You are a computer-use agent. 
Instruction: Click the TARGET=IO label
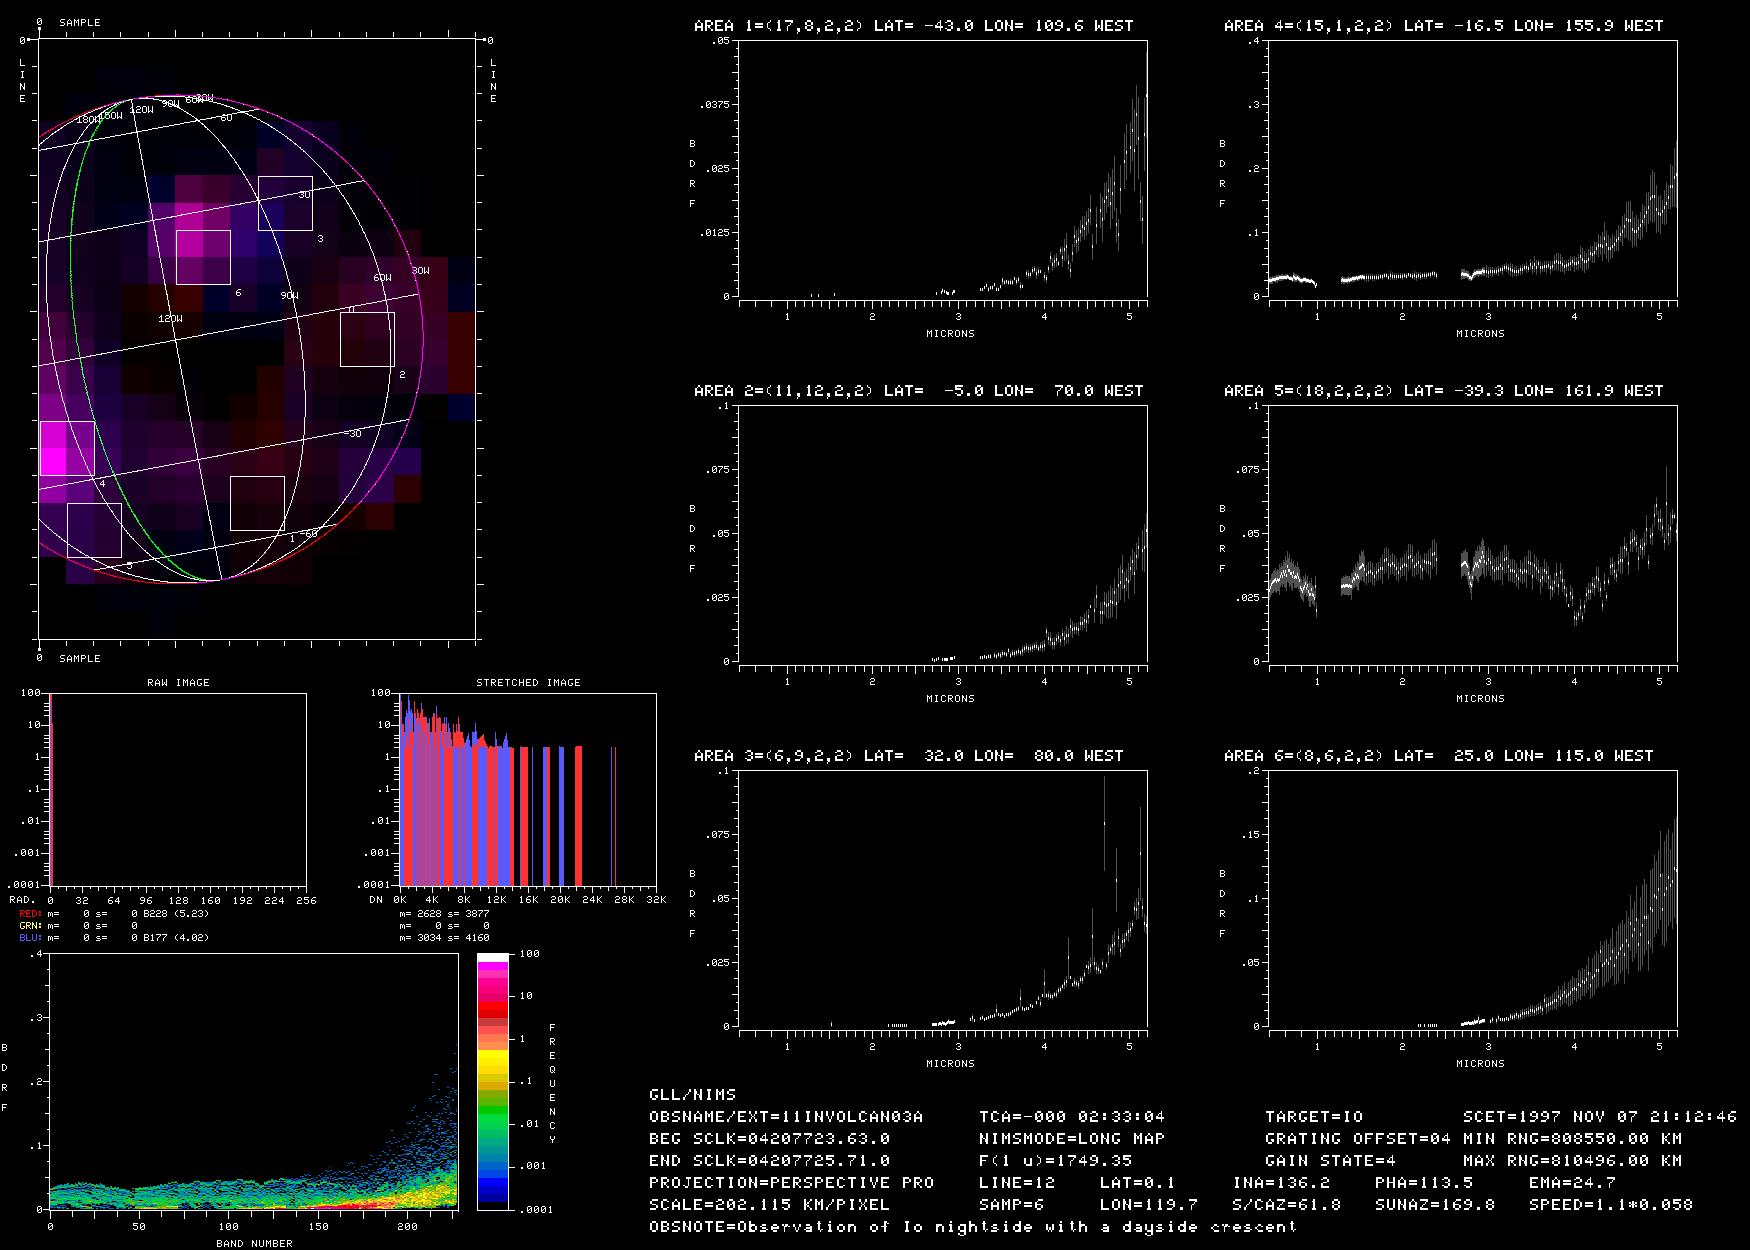click(1313, 1116)
